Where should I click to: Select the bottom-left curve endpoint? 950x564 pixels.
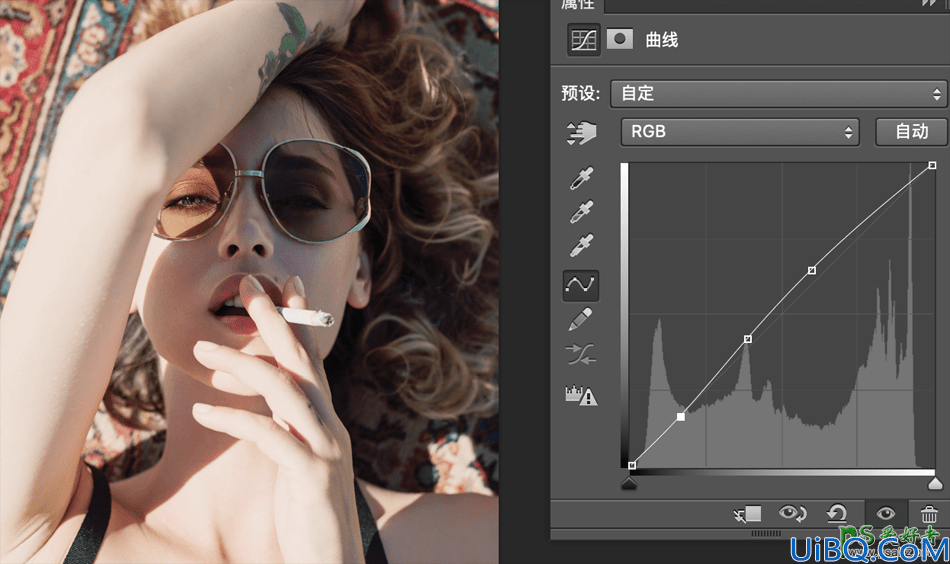point(632,465)
